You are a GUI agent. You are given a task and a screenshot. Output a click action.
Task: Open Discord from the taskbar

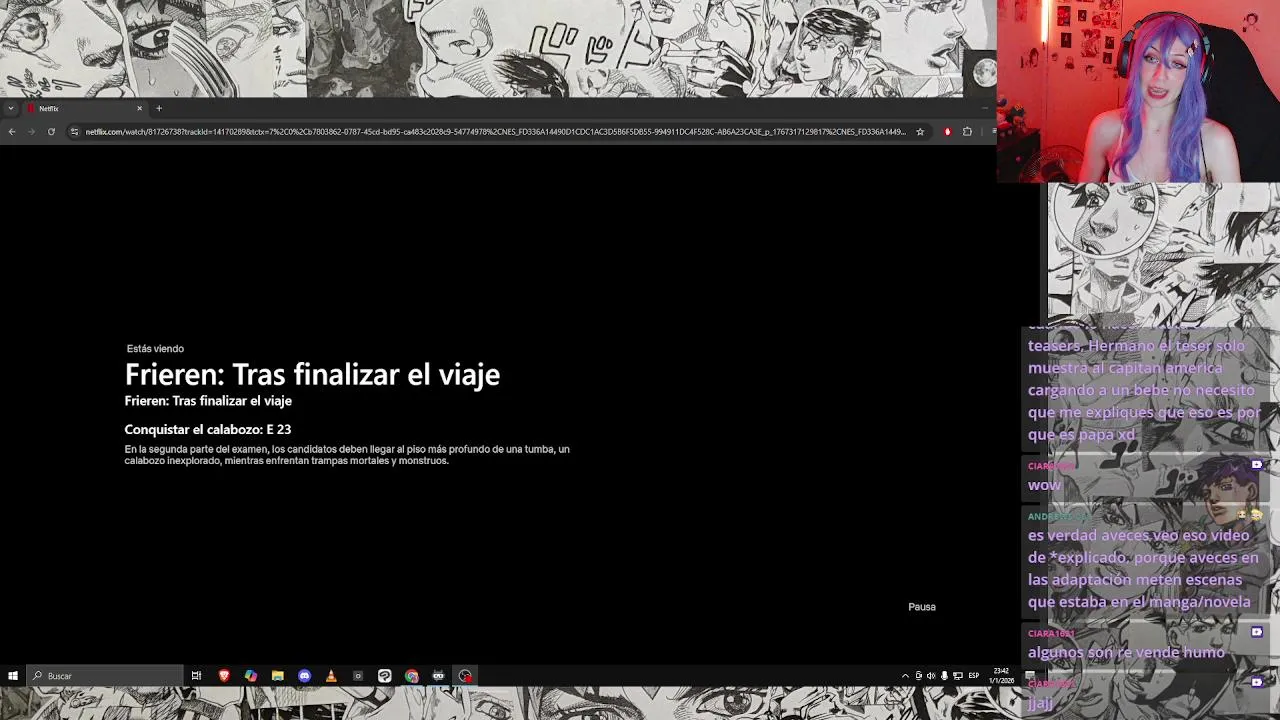coord(304,676)
